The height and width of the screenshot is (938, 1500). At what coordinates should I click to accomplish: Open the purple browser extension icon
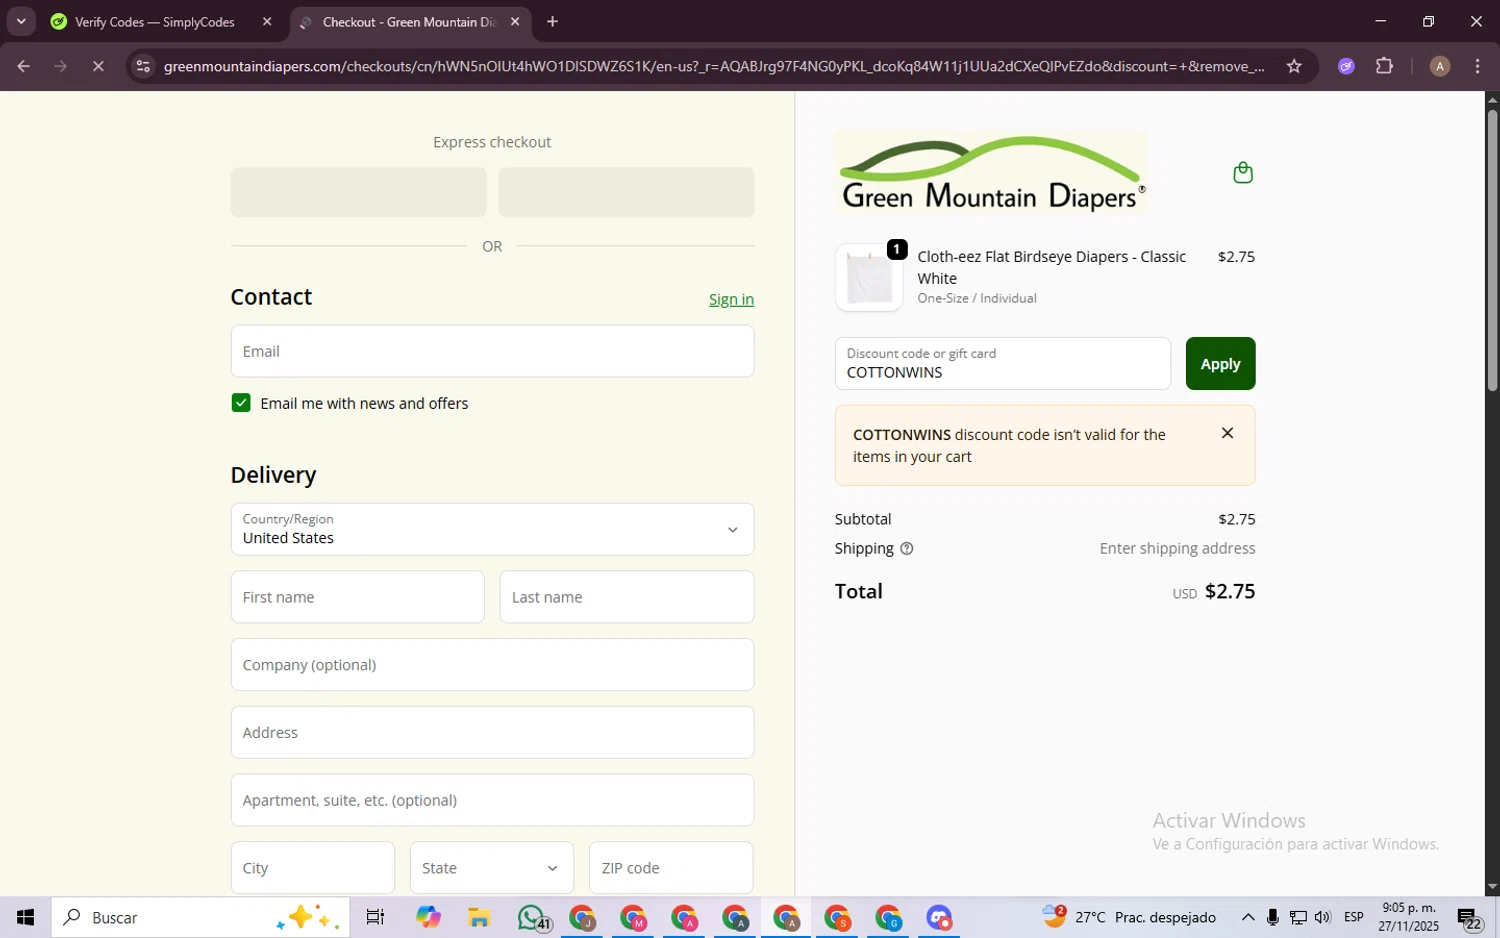click(1346, 66)
